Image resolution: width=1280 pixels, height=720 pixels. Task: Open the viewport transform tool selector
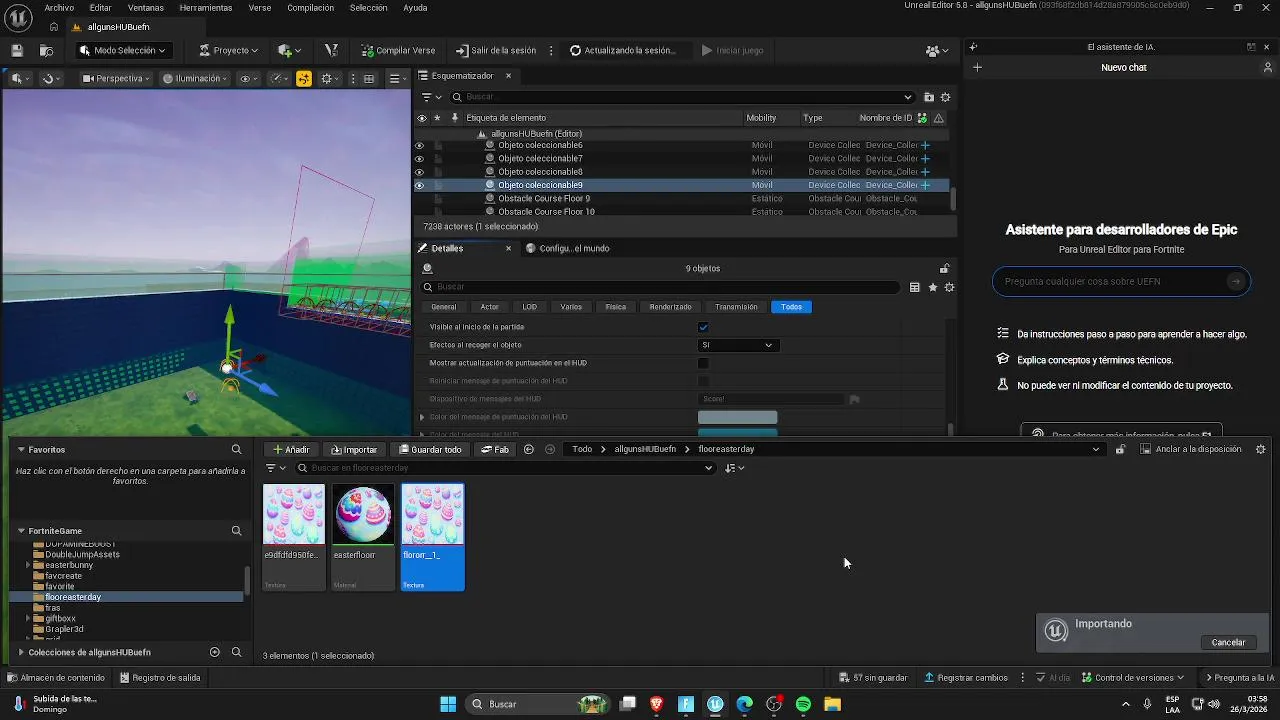tap(19, 79)
